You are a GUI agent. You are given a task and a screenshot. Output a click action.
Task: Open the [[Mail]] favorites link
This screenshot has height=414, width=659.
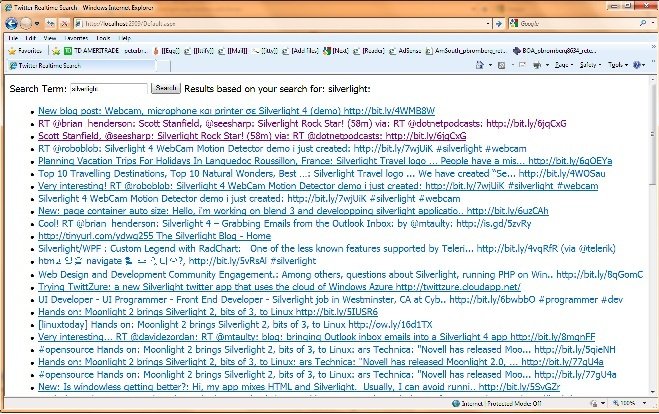tap(233, 51)
